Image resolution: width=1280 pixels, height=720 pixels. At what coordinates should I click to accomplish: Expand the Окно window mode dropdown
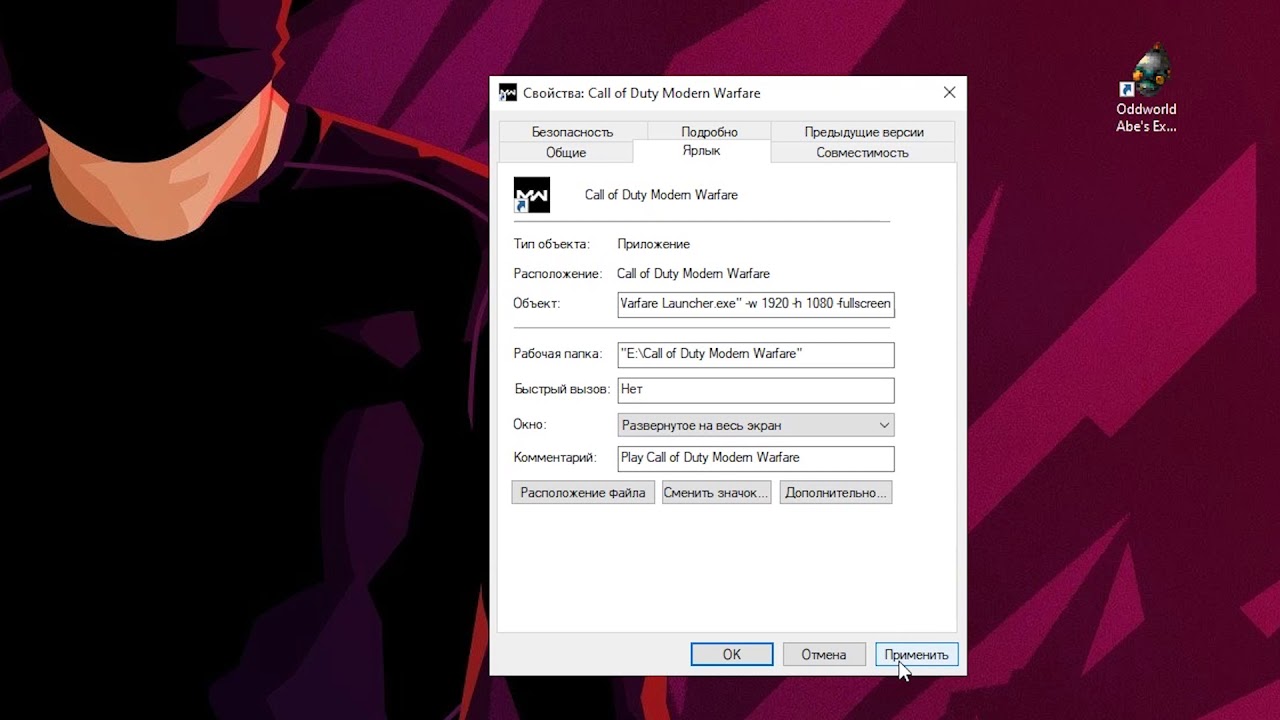pos(756,425)
